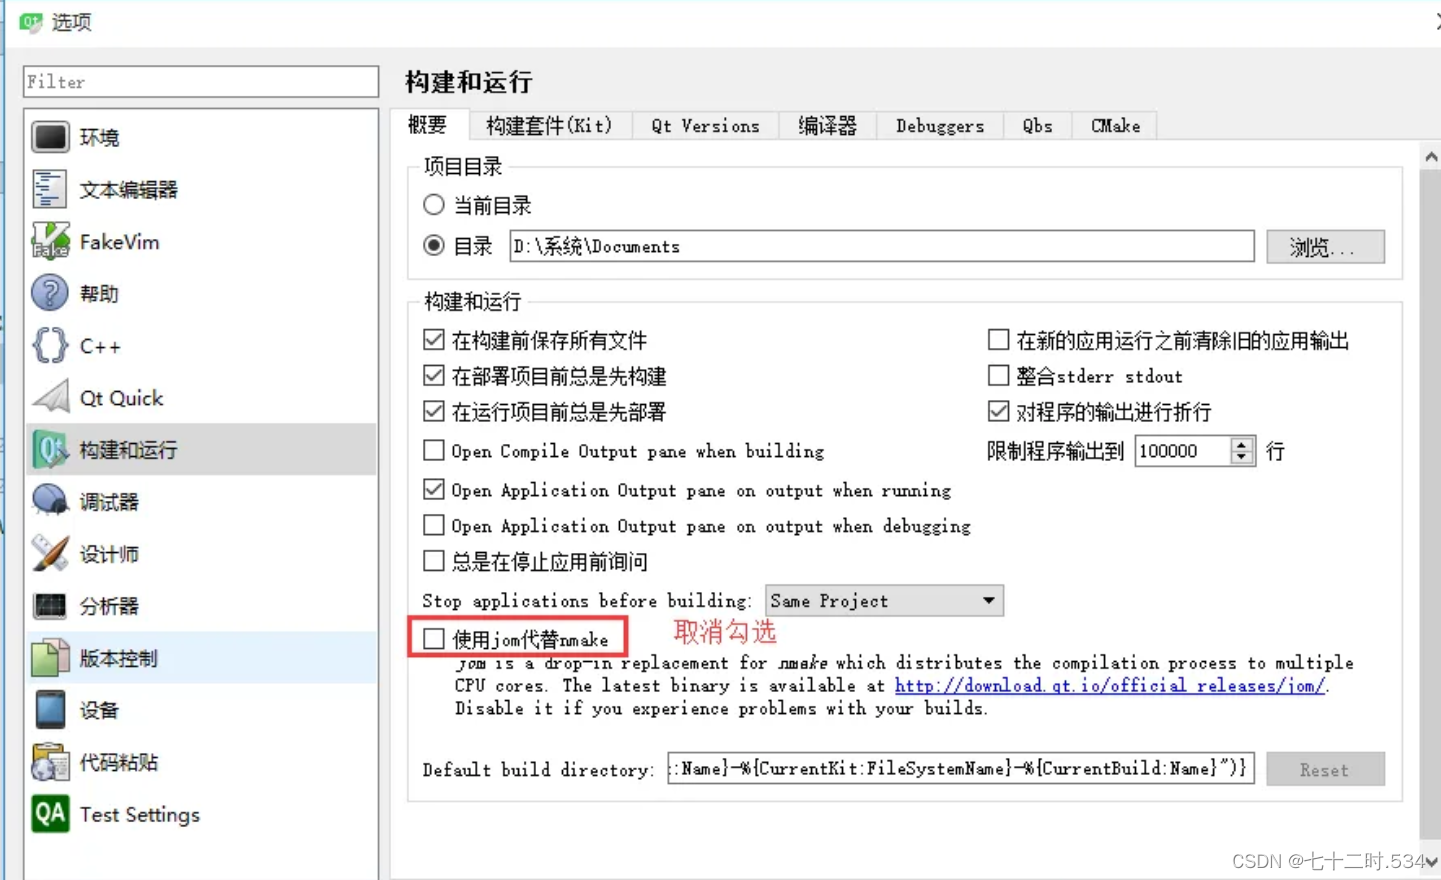Open the FakeVim settings section
1441x880 pixels.
click(x=120, y=240)
